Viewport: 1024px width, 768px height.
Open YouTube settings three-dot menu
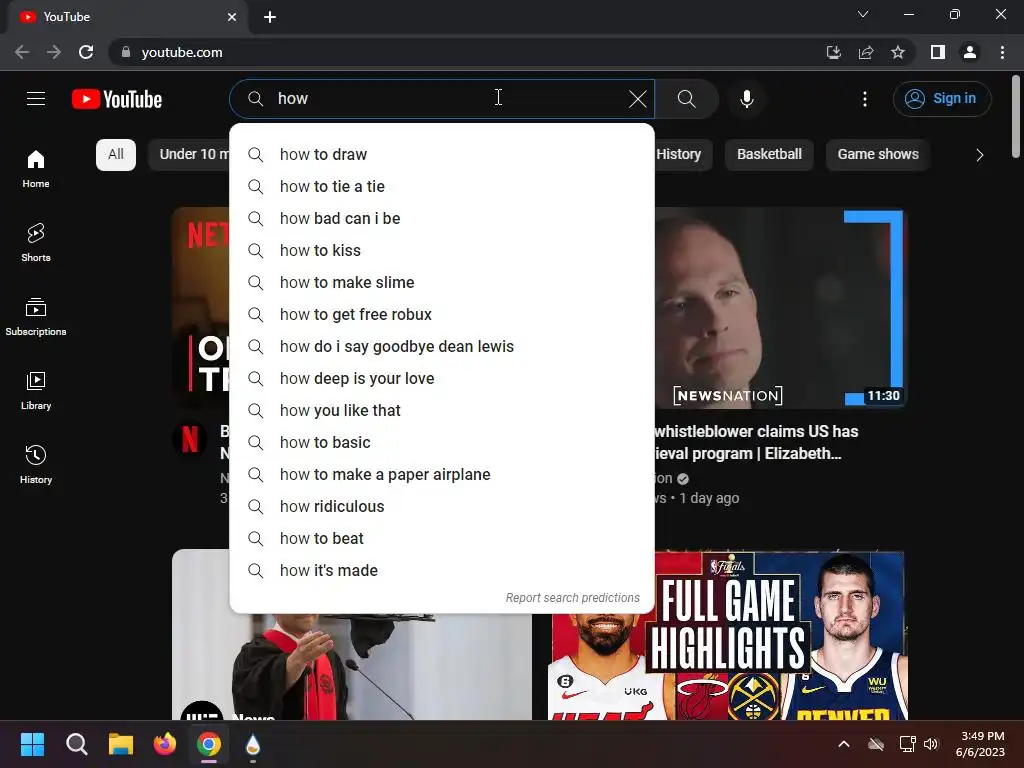coord(865,99)
